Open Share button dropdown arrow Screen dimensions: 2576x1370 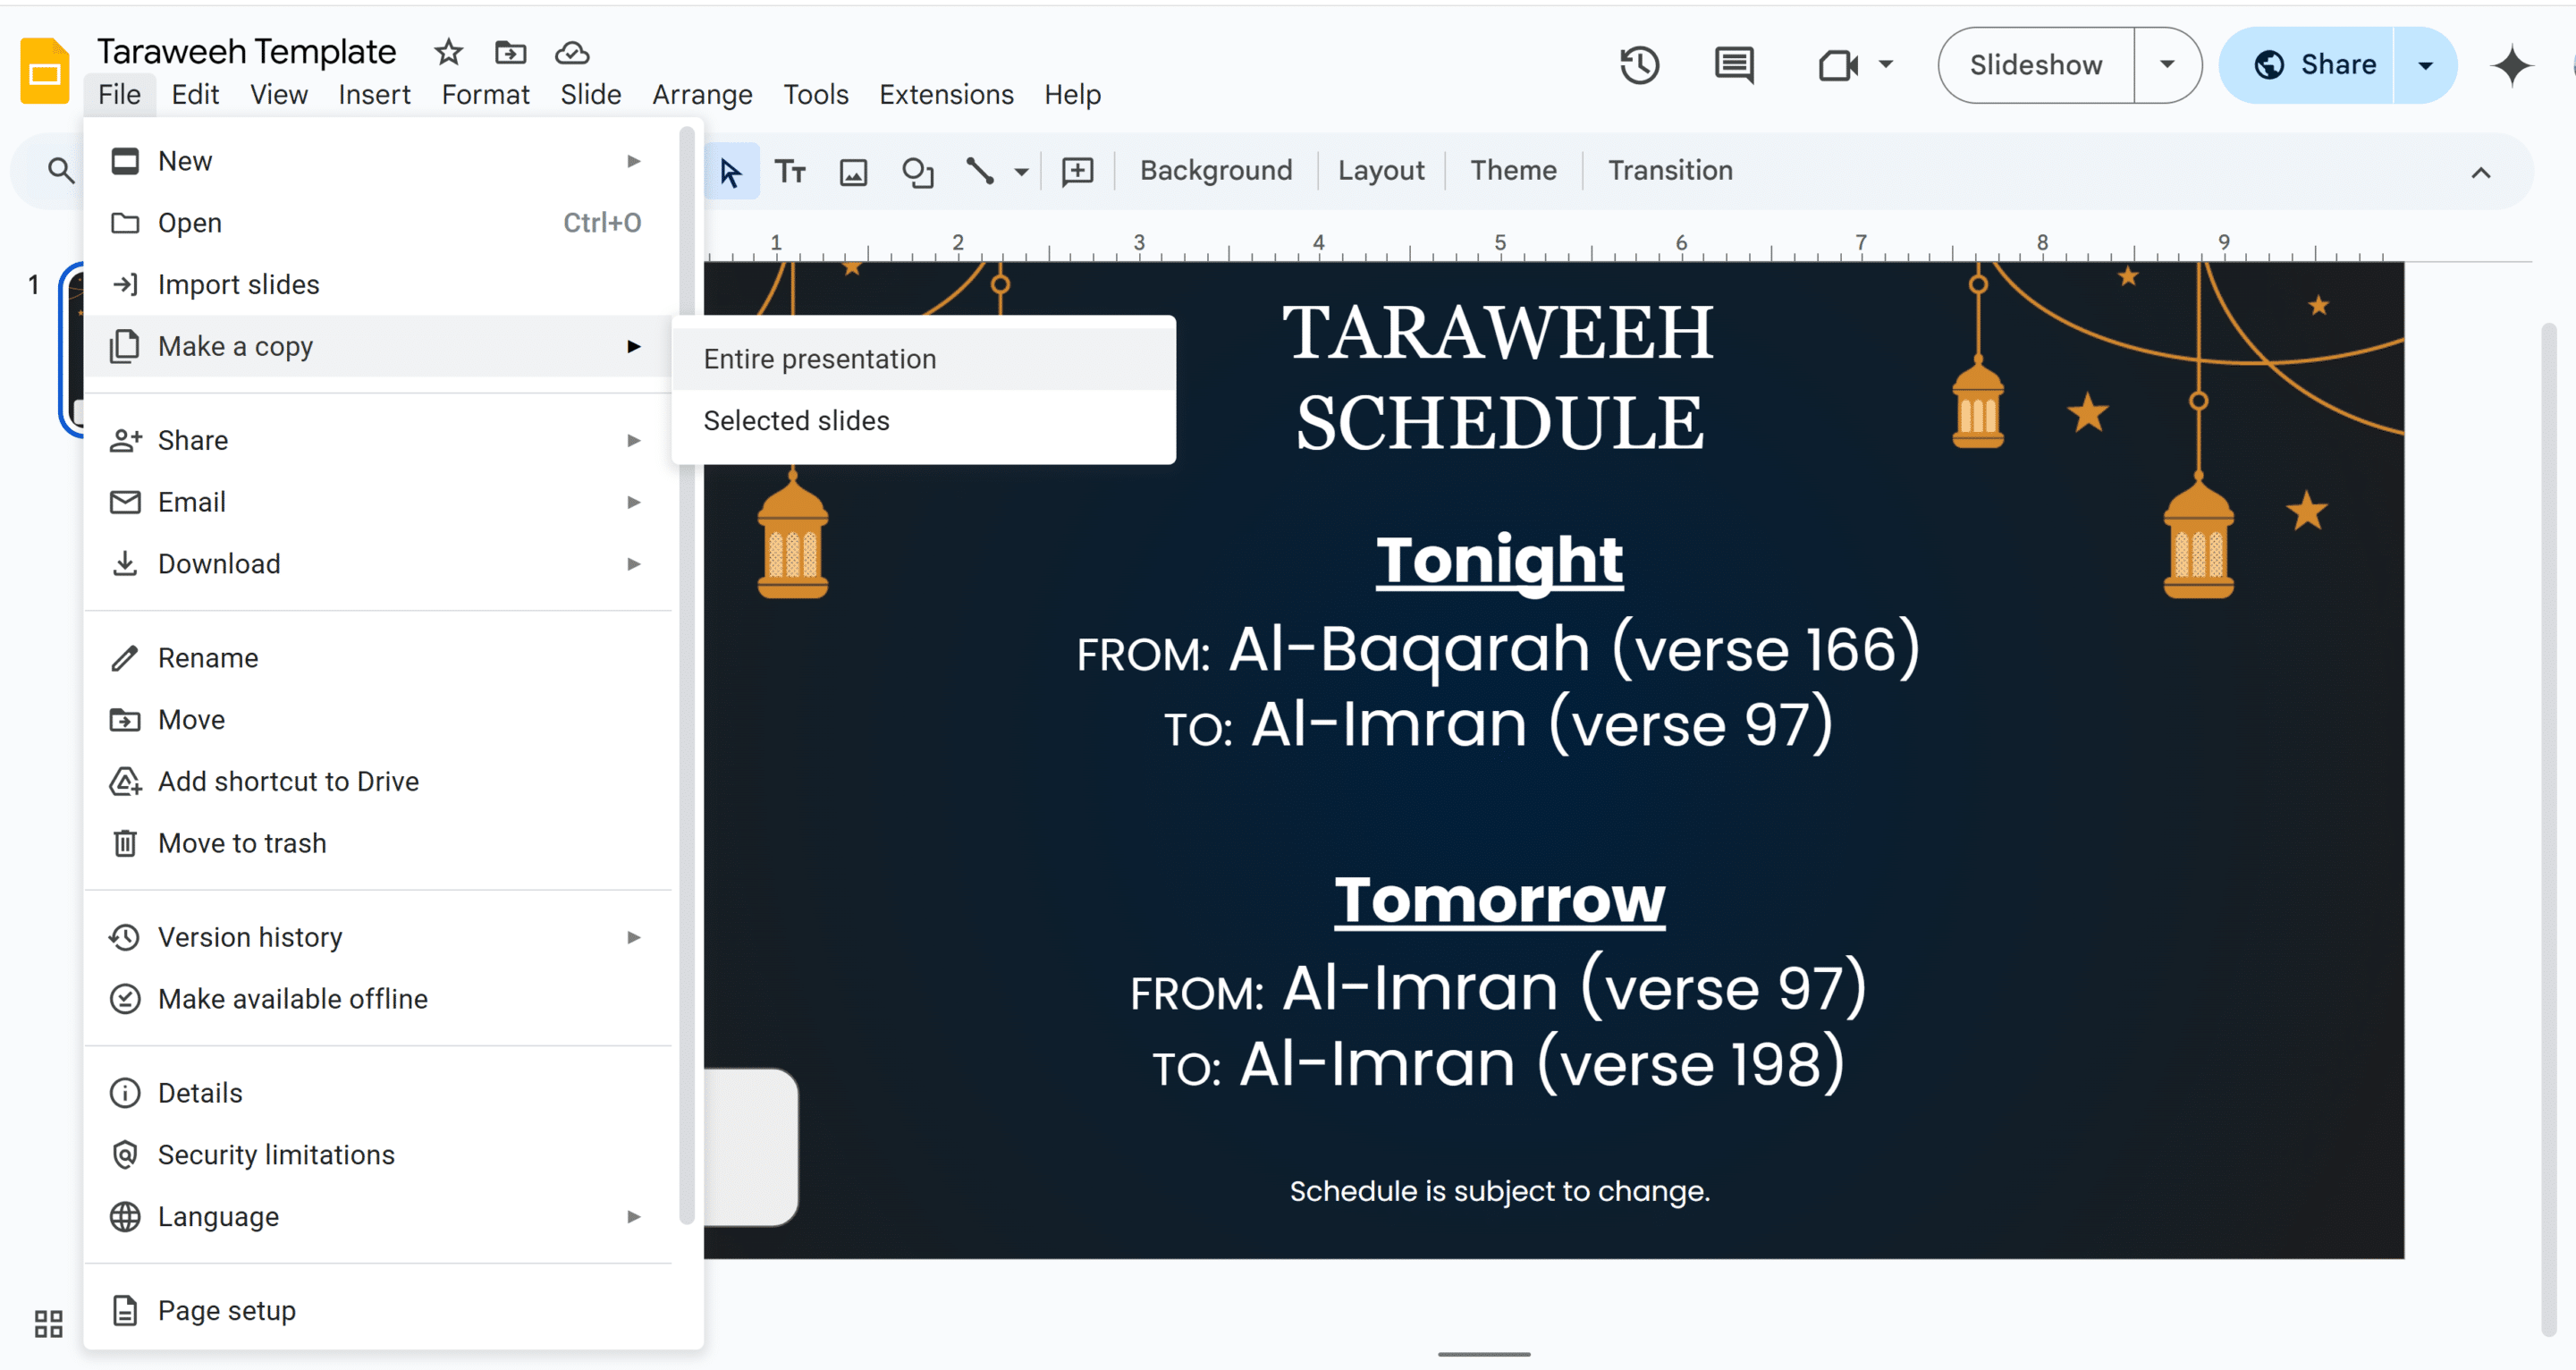coord(2425,65)
